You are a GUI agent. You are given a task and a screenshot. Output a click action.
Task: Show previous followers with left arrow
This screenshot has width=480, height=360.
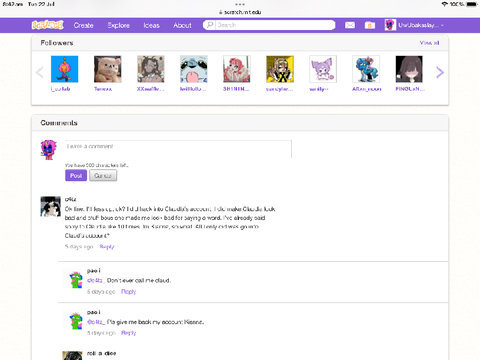click(40, 72)
